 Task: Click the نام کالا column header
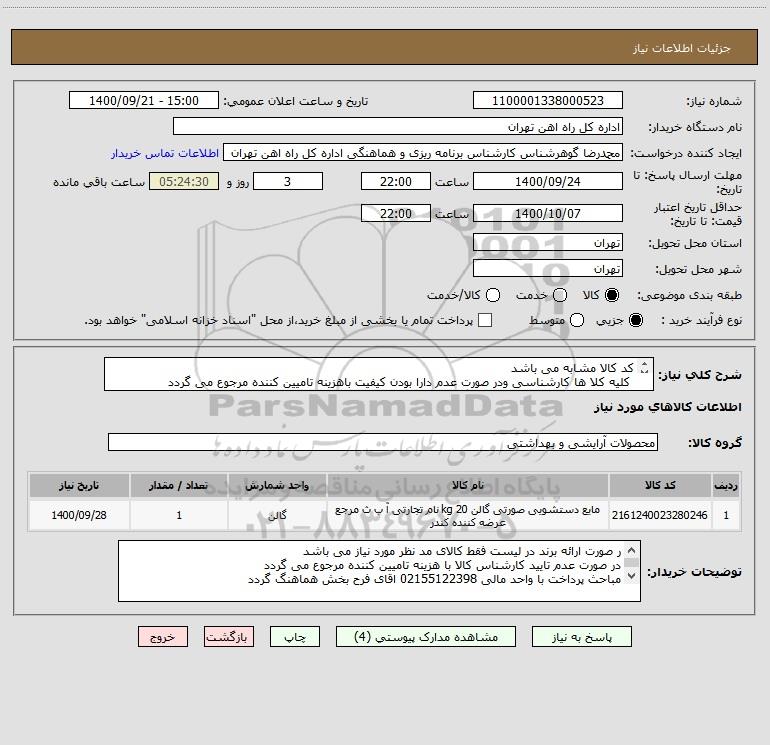pos(468,486)
